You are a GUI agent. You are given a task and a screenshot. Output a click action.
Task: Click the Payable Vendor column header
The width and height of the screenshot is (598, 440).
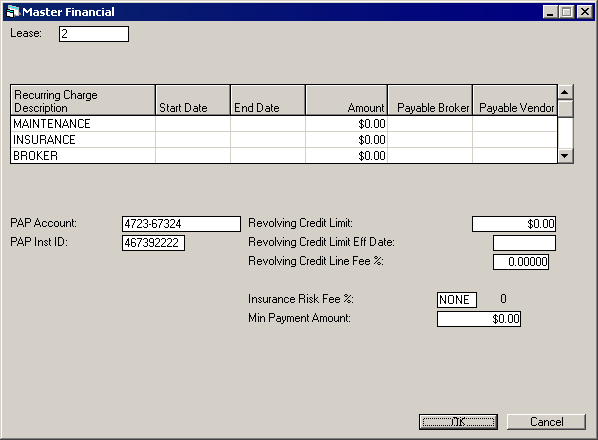pyautogui.click(x=515, y=100)
